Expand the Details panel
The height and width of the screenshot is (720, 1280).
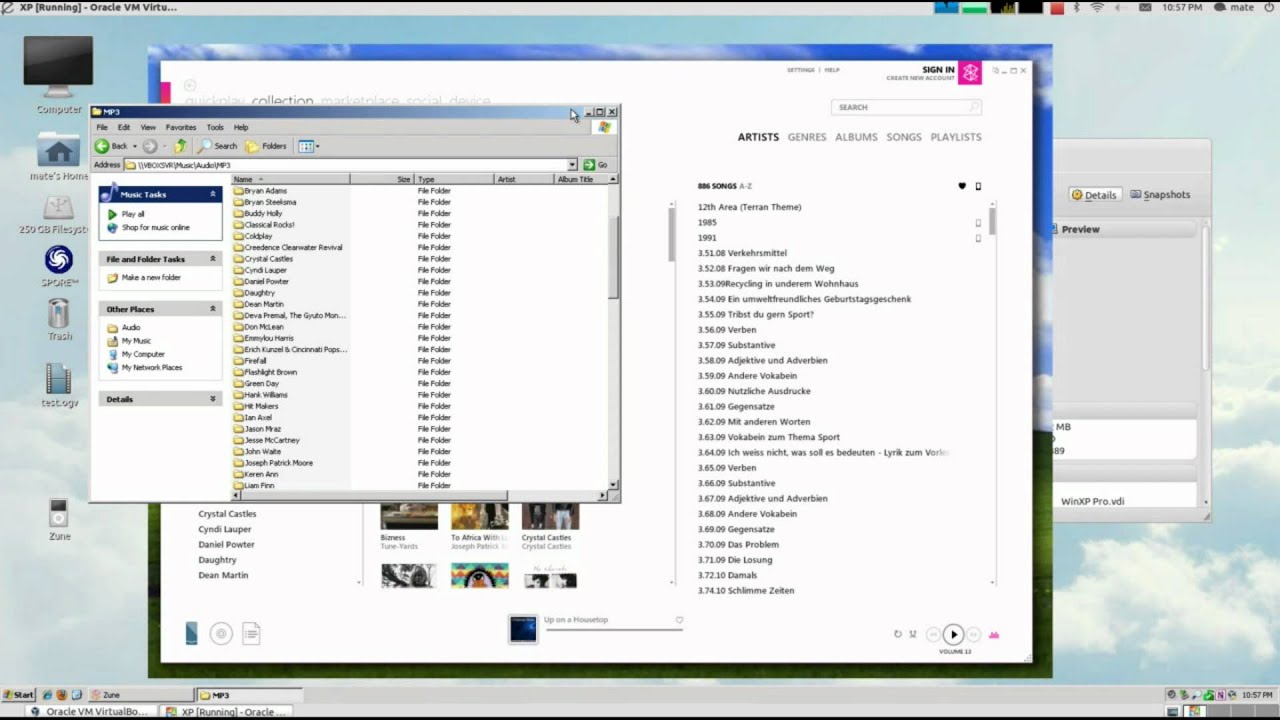point(213,399)
